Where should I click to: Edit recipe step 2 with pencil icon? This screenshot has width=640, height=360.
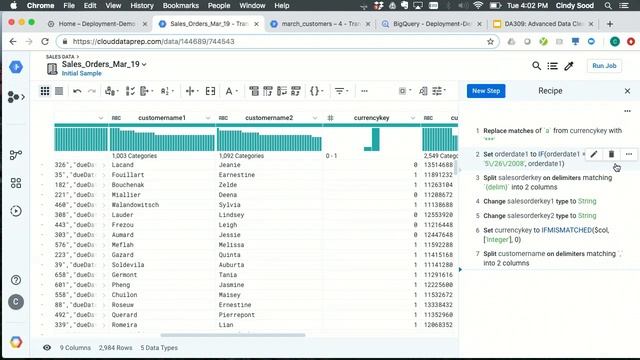[593, 154]
